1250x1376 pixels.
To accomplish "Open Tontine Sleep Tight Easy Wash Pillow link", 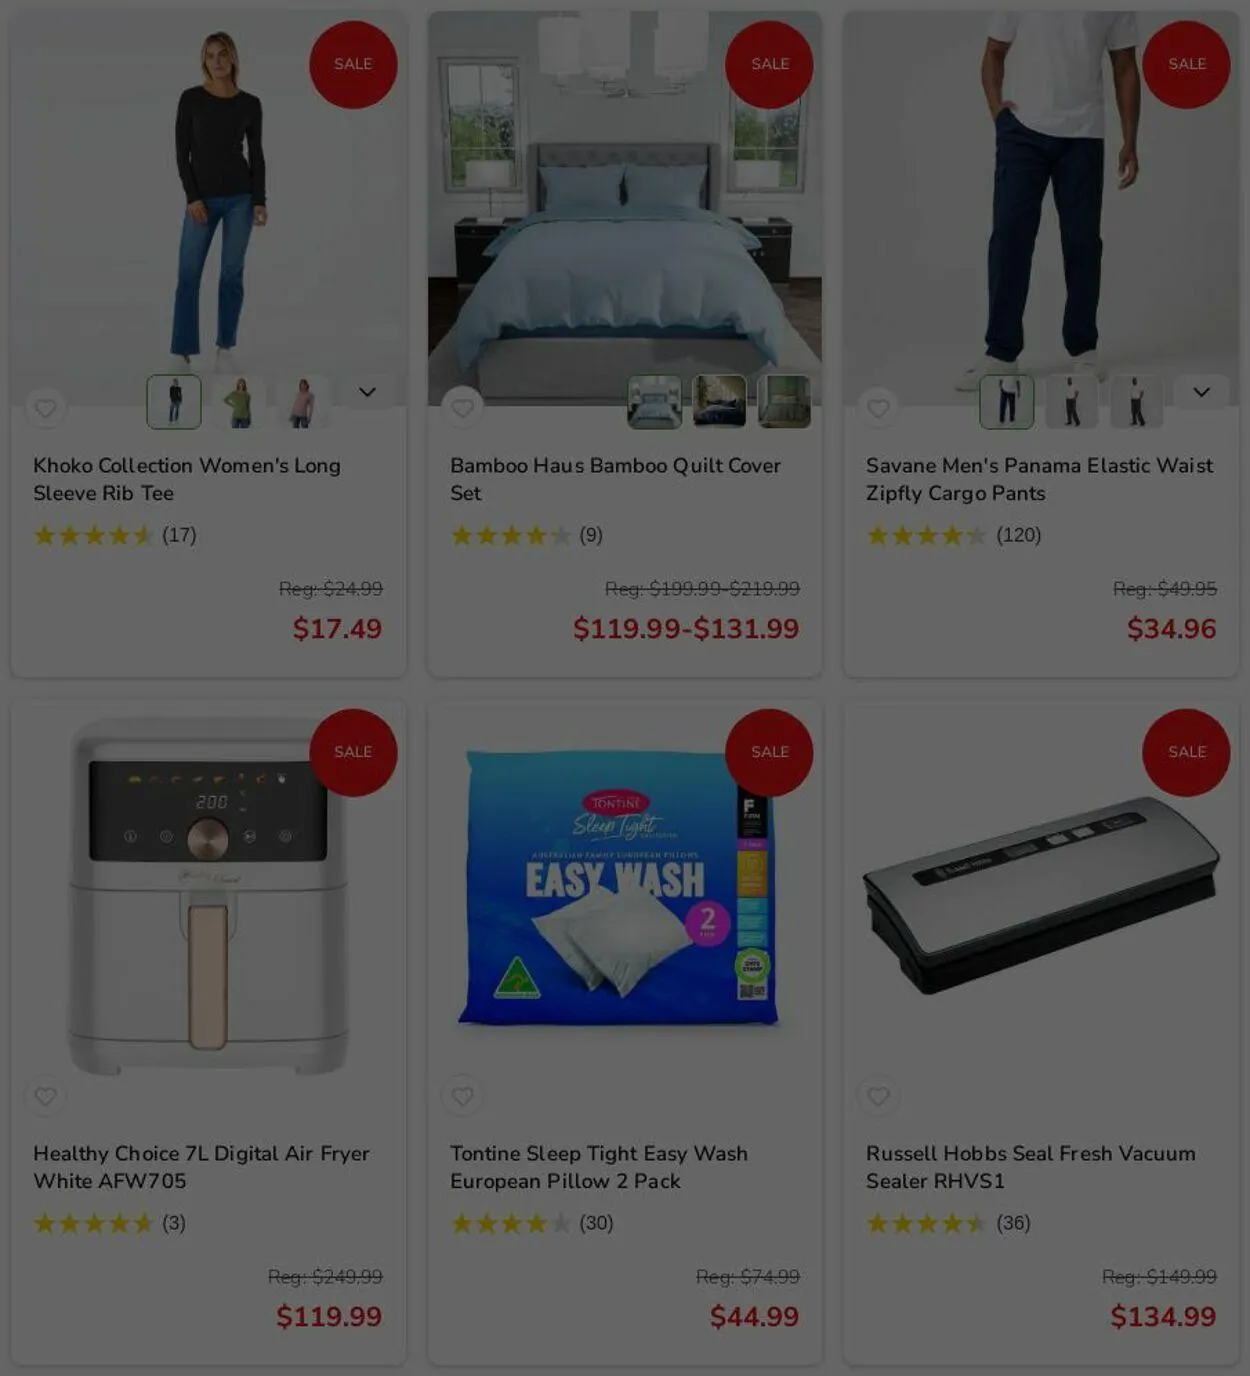I will (598, 1167).
